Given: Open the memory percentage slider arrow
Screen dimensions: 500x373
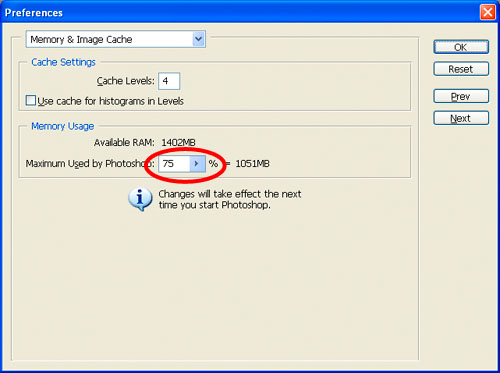Looking at the screenshot, I should tap(197, 164).
